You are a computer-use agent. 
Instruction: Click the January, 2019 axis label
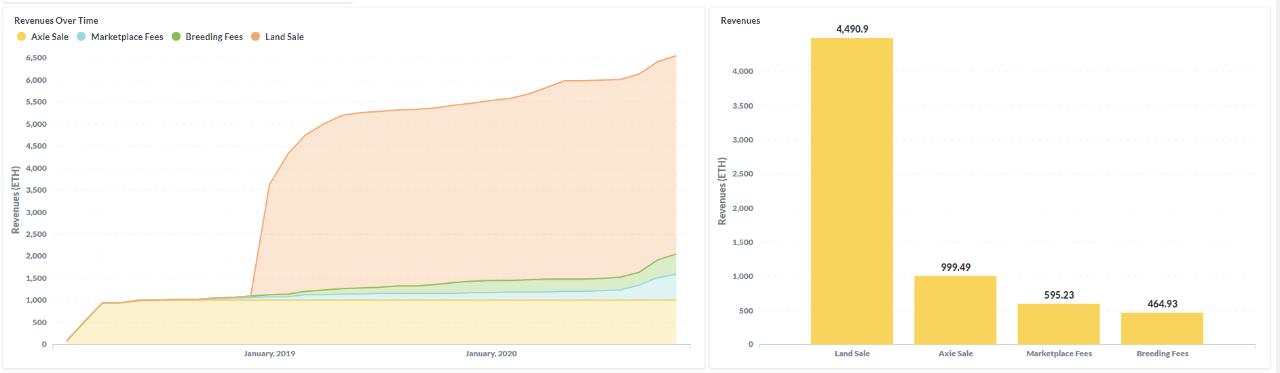point(270,354)
